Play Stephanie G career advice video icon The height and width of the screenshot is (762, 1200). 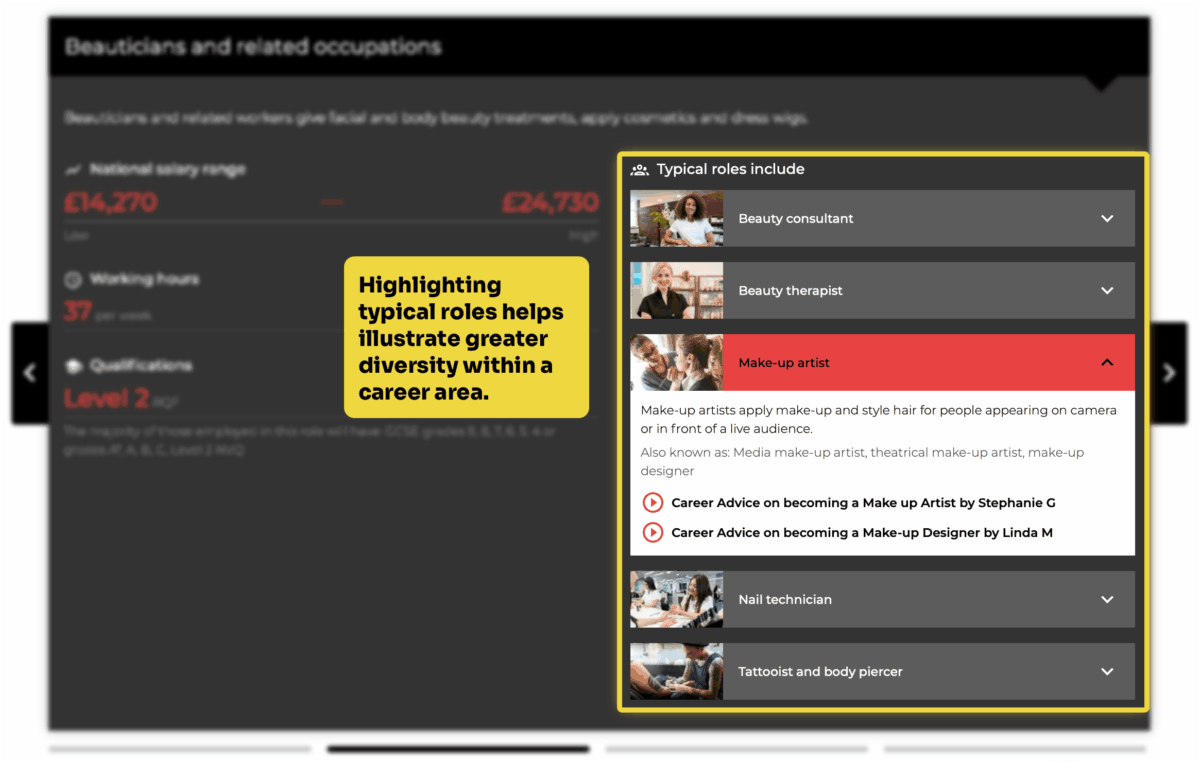[652, 503]
